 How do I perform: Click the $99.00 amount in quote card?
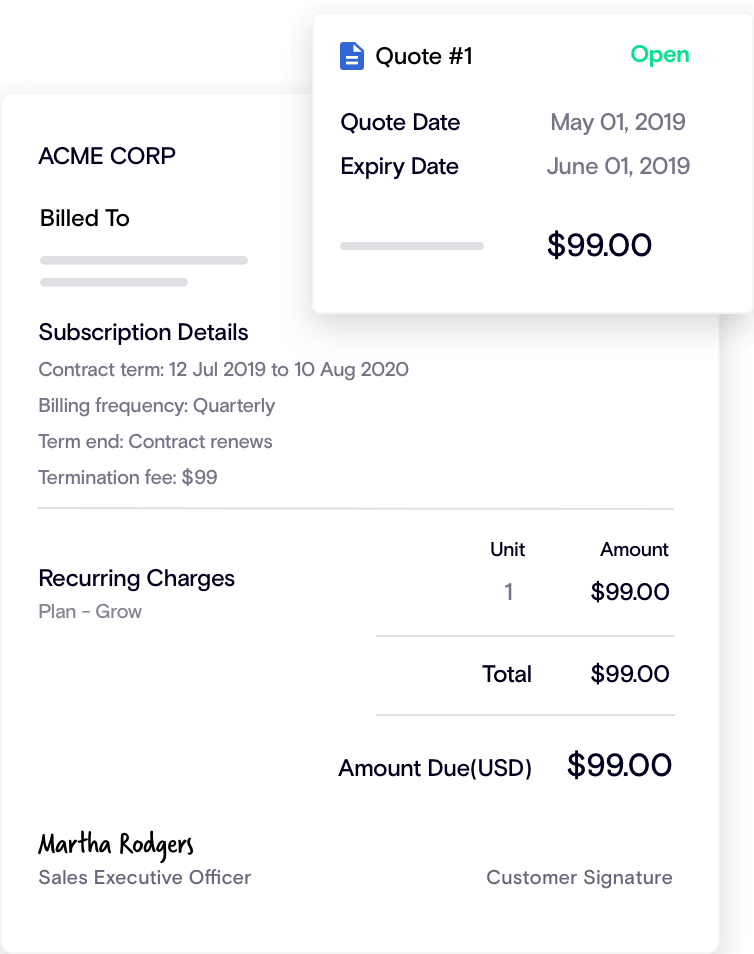tap(599, 245)
